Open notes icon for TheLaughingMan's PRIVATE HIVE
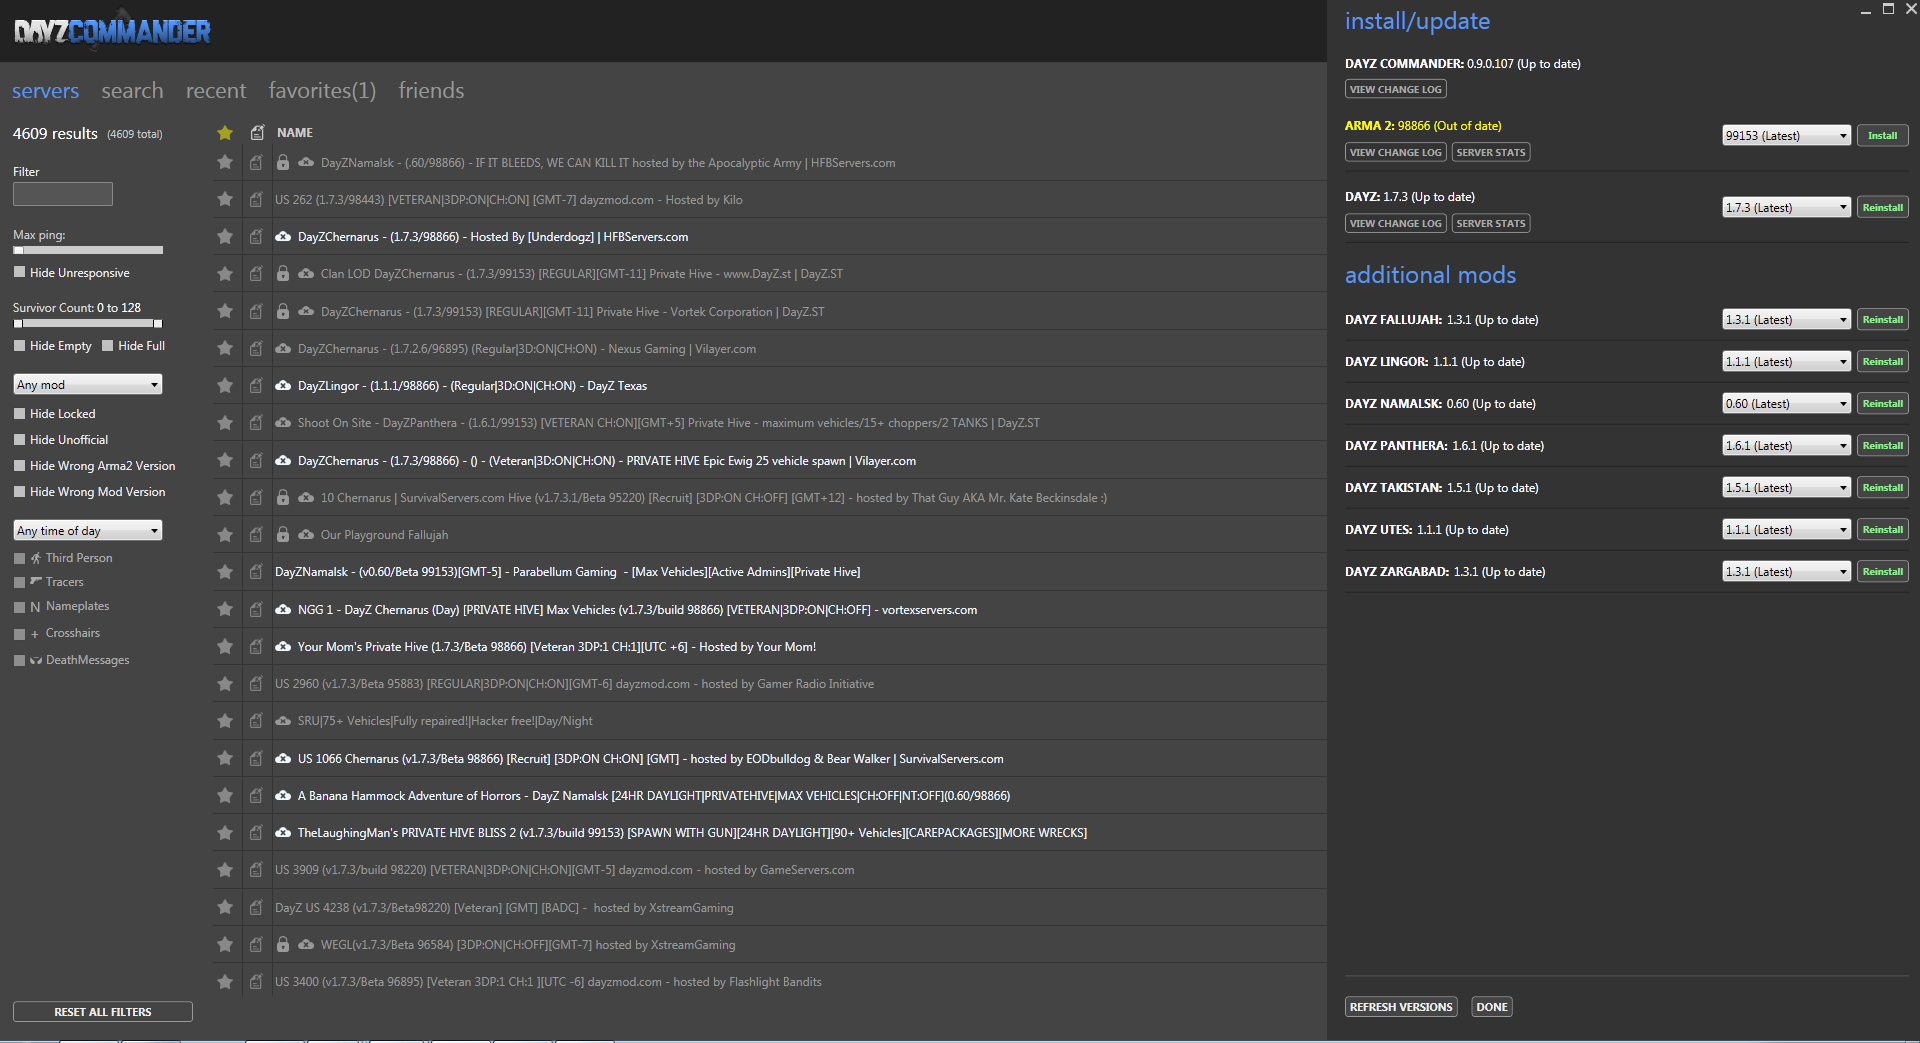The width and height of the screenshot is (1920, 1043). tap(256, 833)
